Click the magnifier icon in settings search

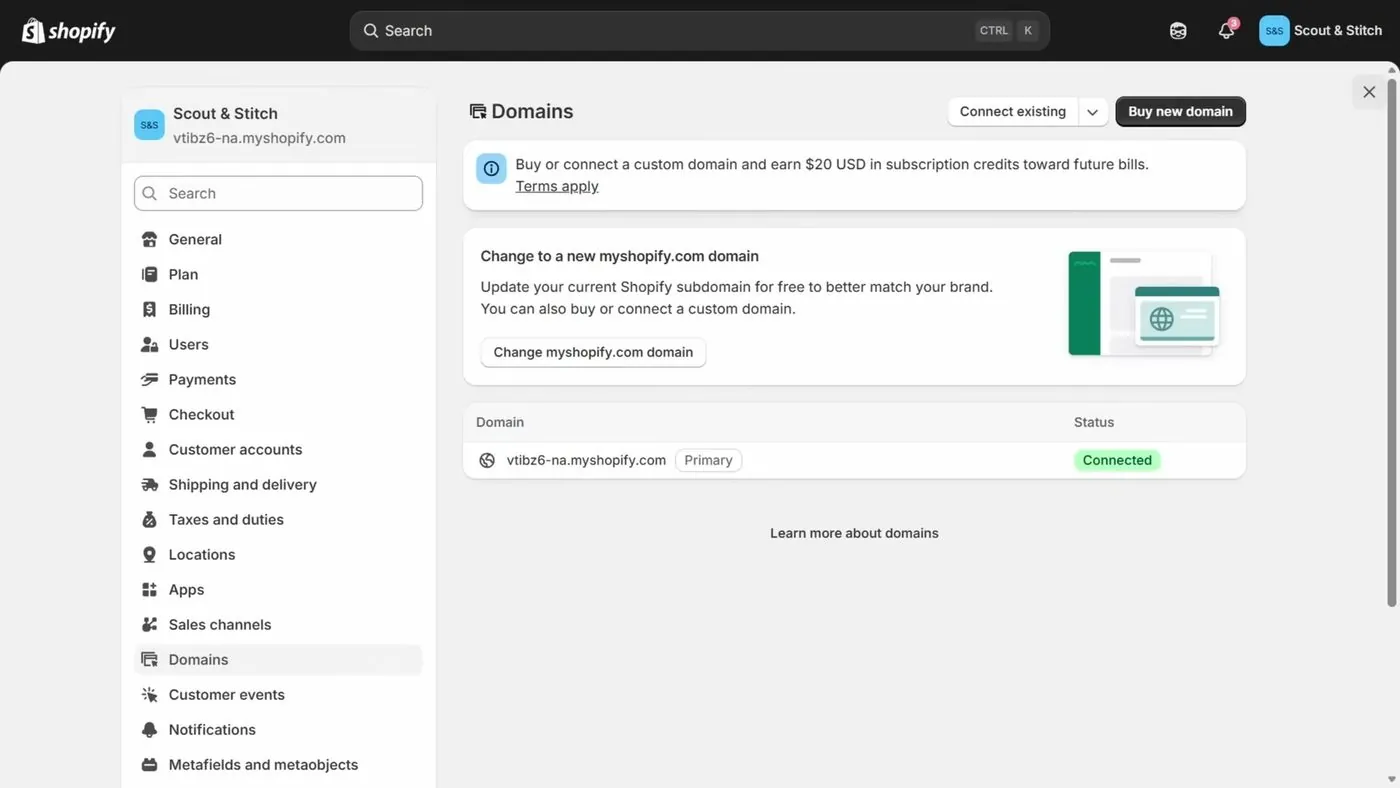coord(150,194)
